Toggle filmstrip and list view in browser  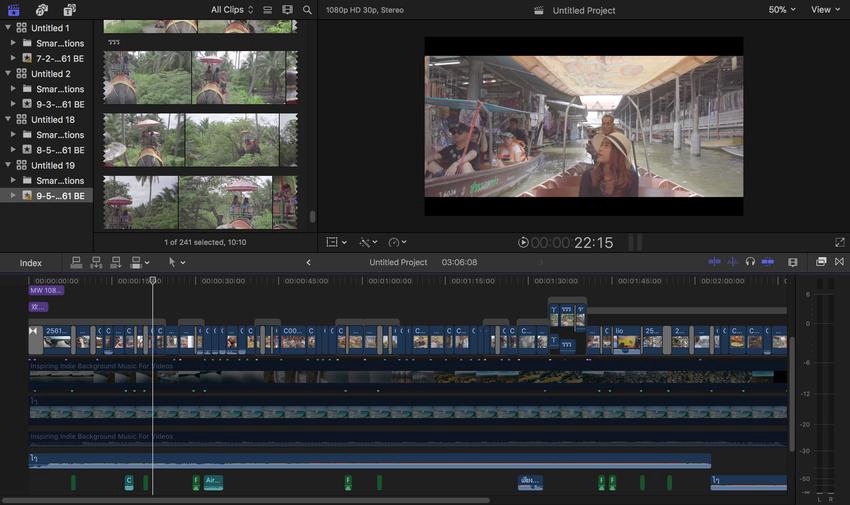(268, 10)
